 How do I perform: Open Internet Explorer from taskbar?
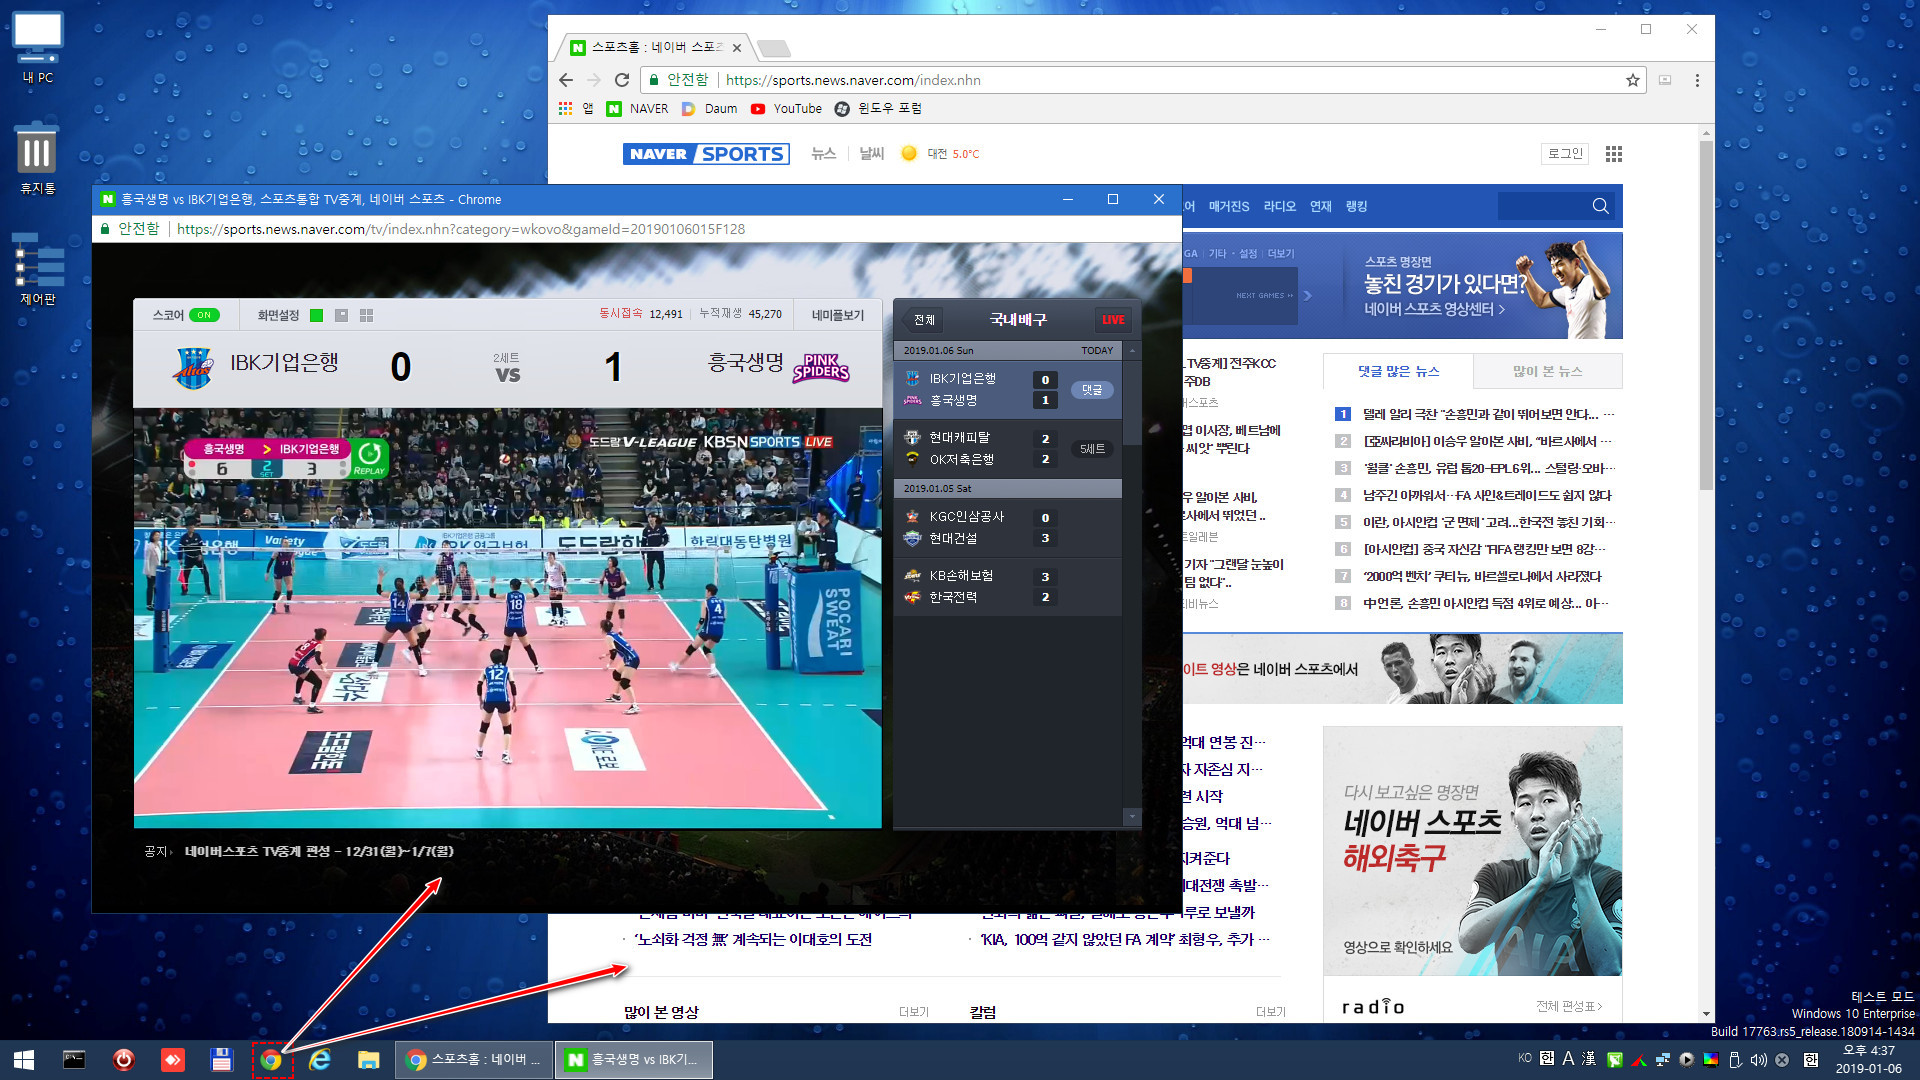coord(320,1059)
